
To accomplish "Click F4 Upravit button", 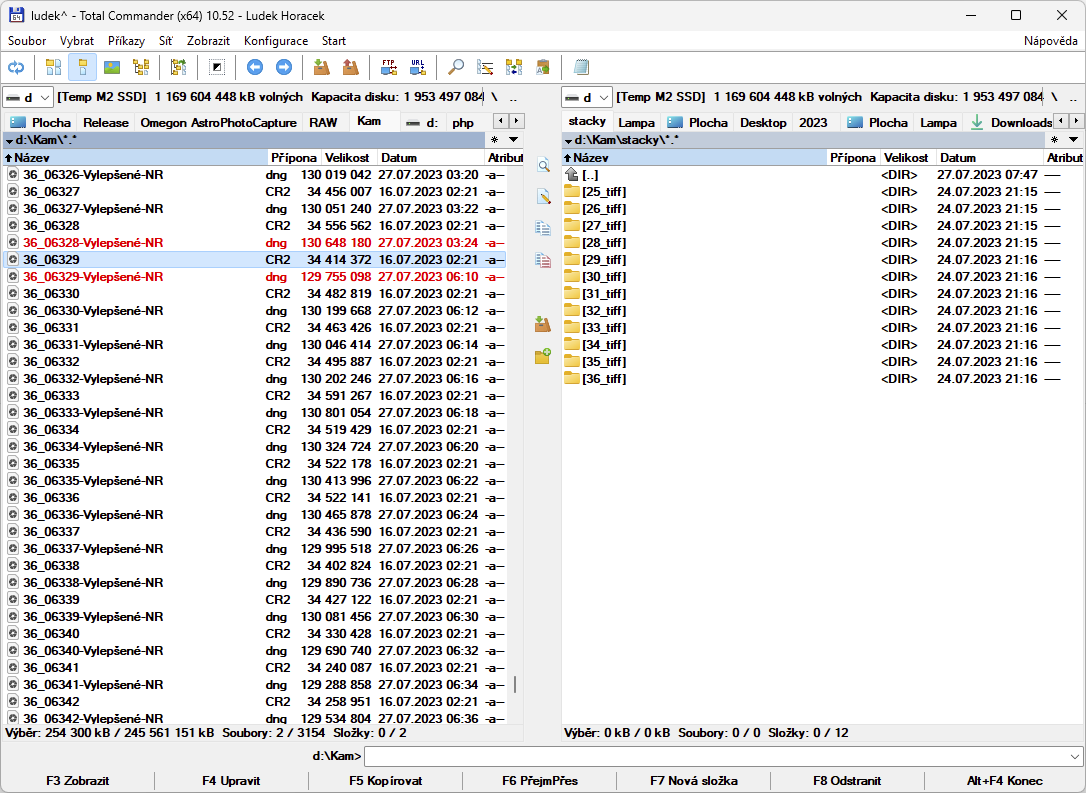I will pyautogui.click(x=231, y=781).
